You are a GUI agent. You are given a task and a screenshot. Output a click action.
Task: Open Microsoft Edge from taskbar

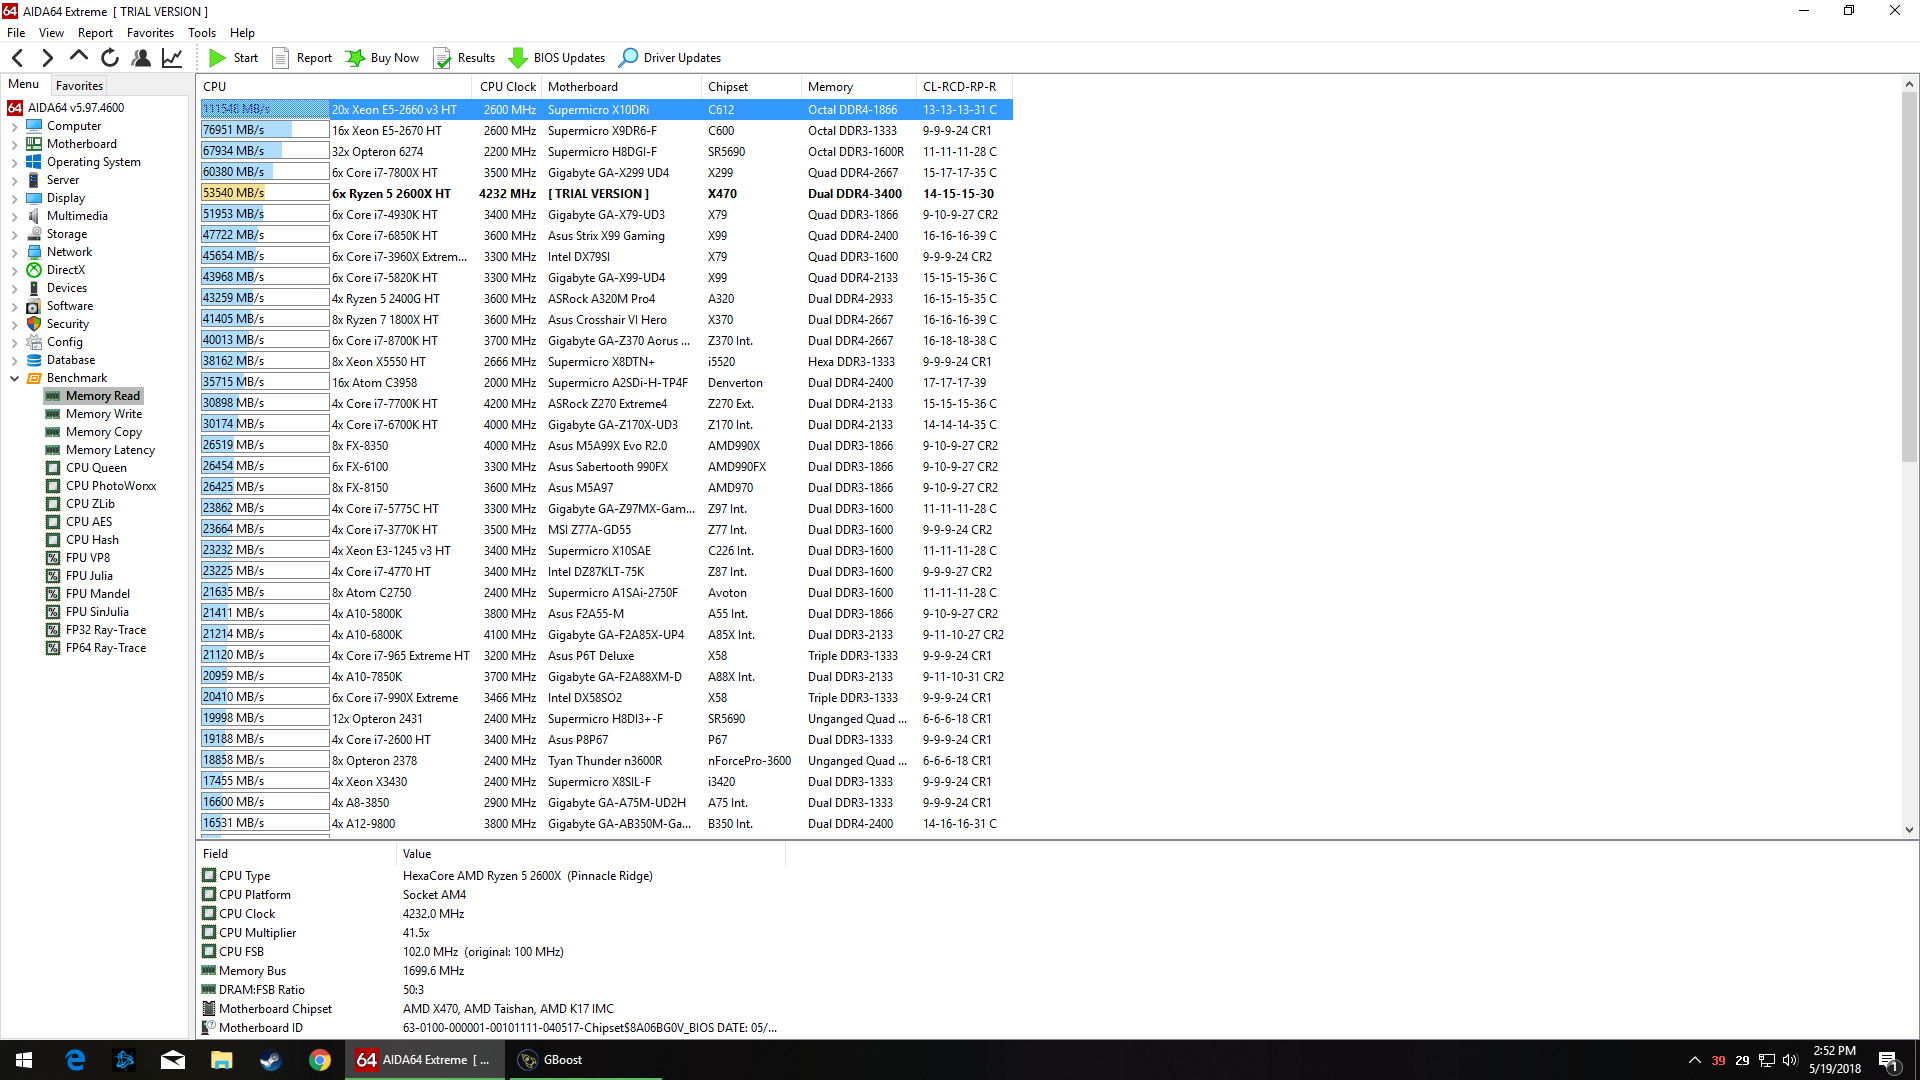75,1060
